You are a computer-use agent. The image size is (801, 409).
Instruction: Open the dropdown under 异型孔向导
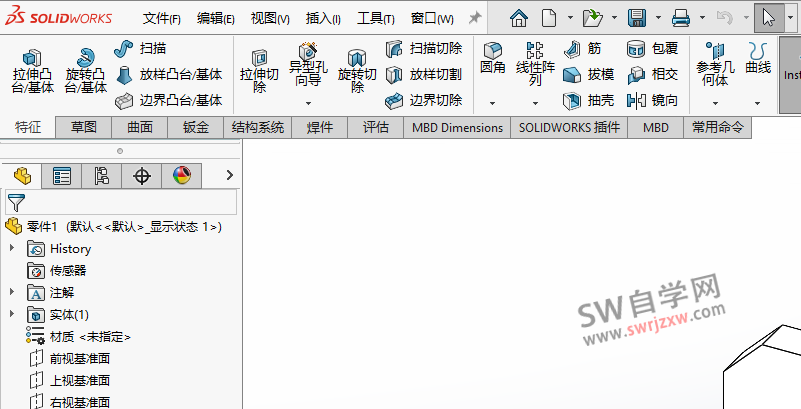(308, 103)
